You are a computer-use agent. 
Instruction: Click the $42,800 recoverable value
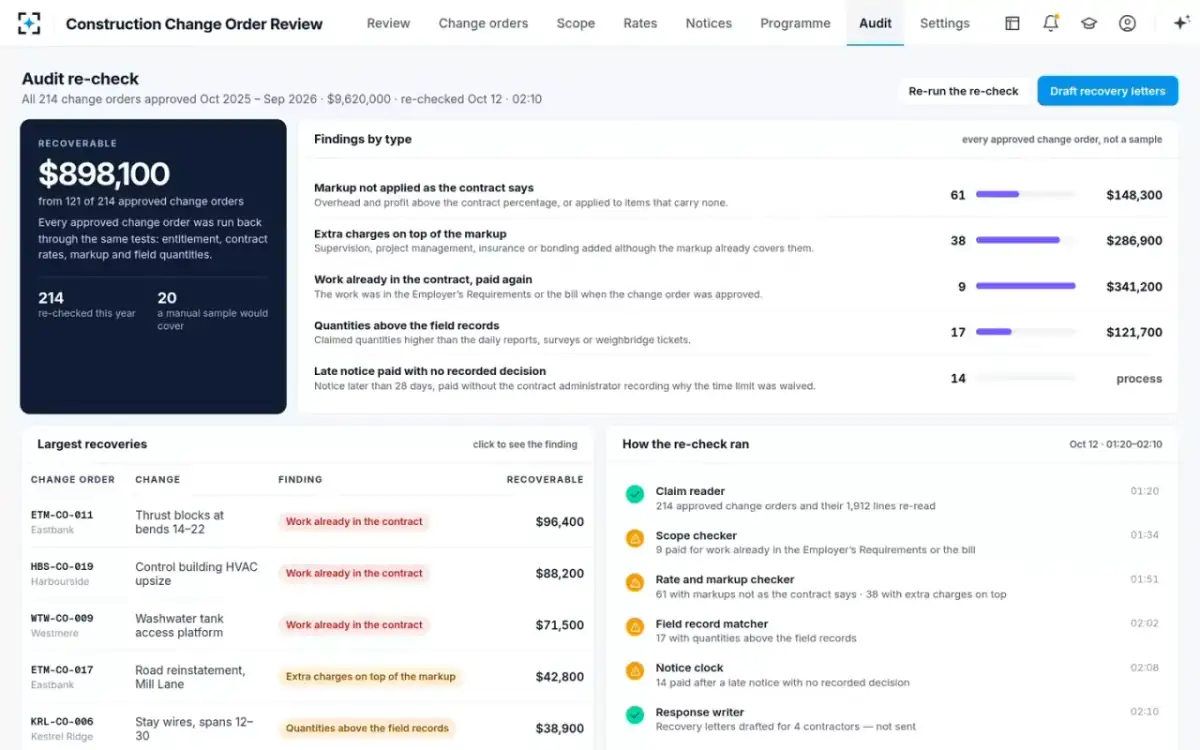point(560,677)
